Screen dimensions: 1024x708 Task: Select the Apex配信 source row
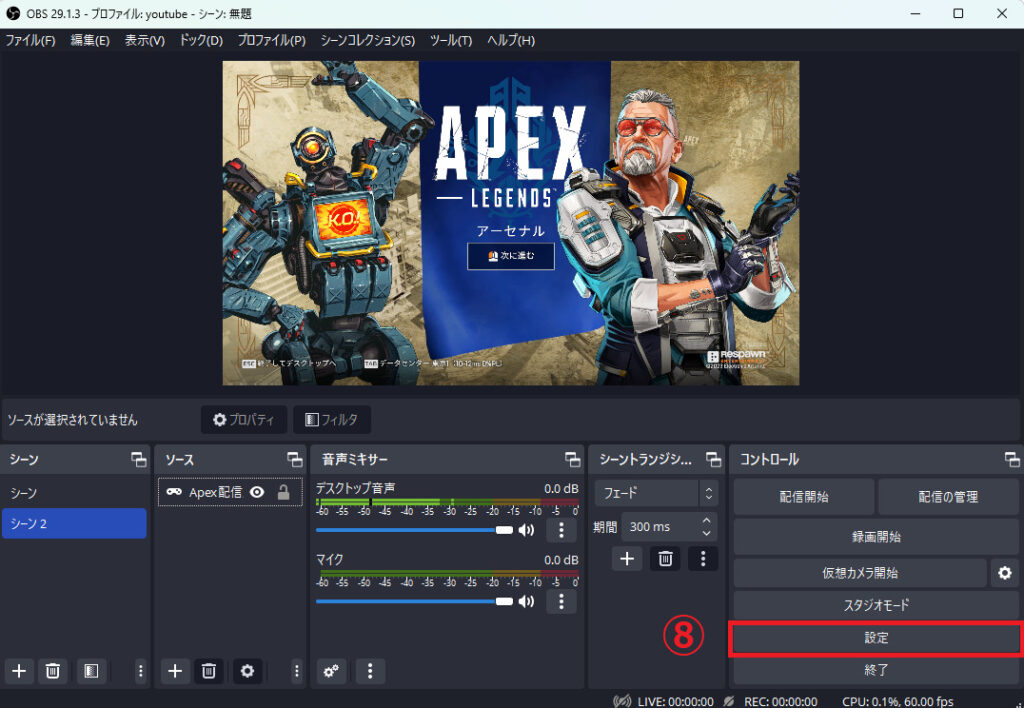230,492
